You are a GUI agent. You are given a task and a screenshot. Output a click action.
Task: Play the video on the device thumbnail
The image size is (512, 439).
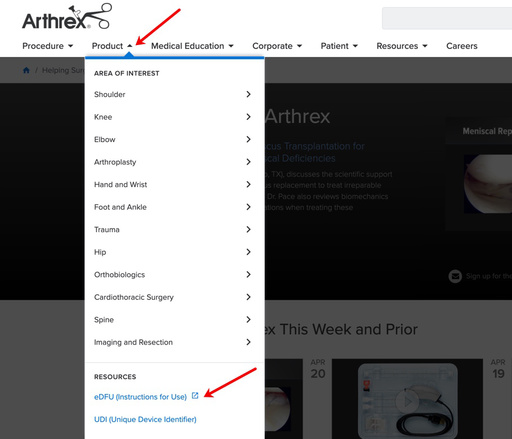(407, 401)
